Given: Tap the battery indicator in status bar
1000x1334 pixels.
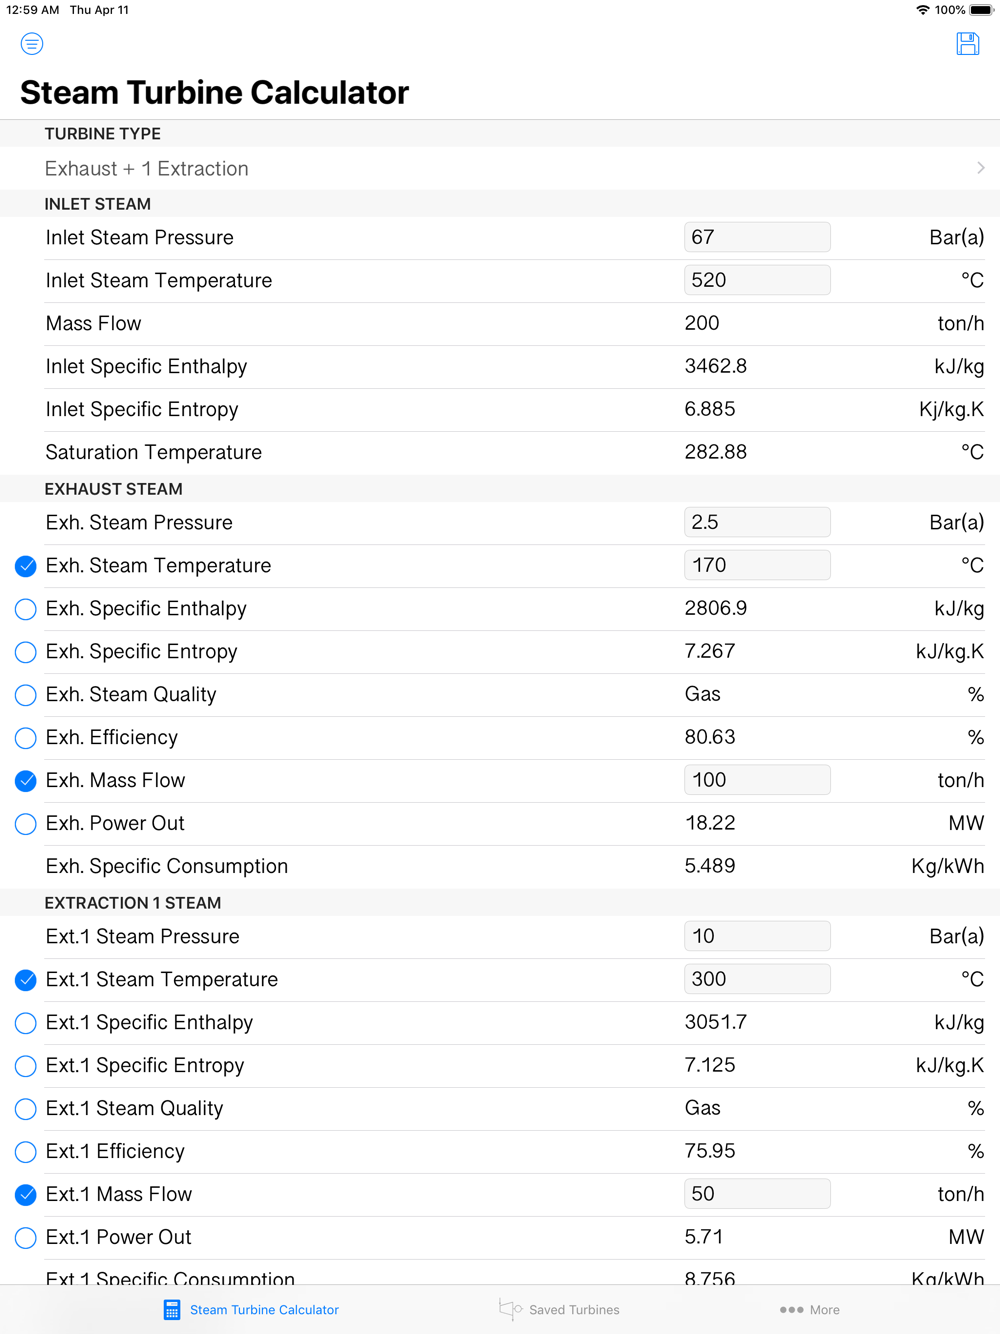Looking at the screenshot, I should pyautogui.click(x=981, y=10).
